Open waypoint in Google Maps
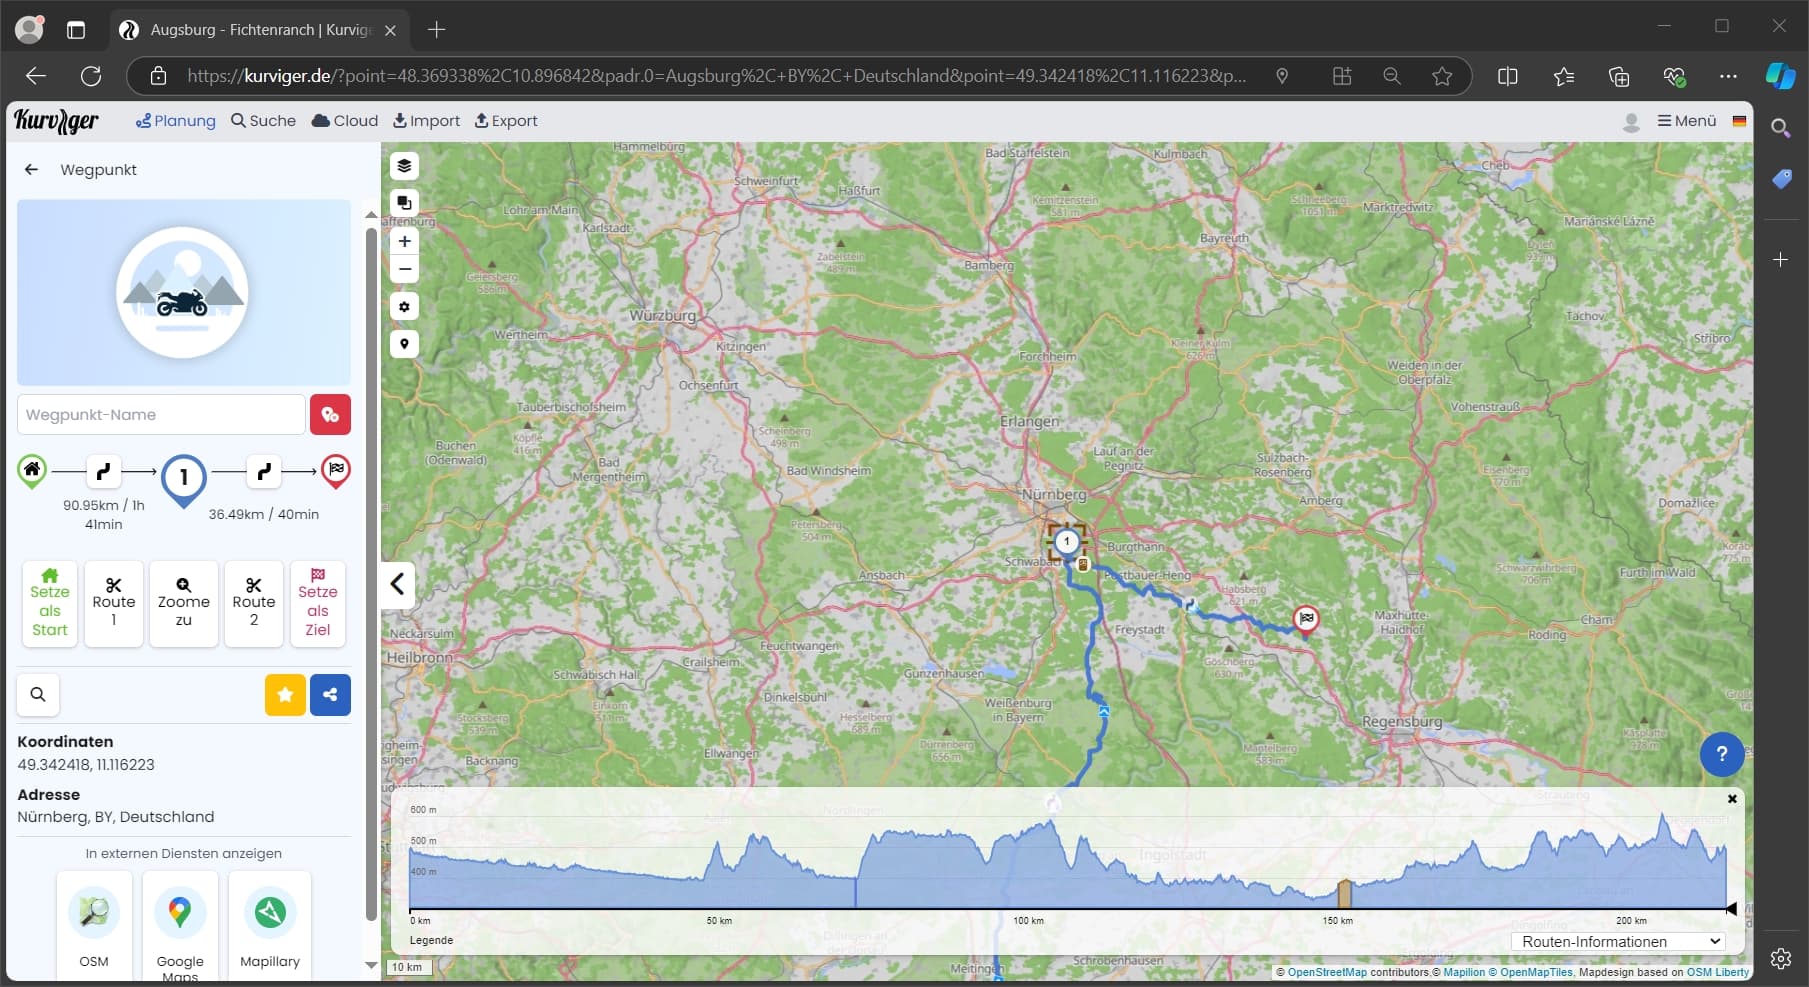This screenshot has width=1809, height=987. [180, 925]
